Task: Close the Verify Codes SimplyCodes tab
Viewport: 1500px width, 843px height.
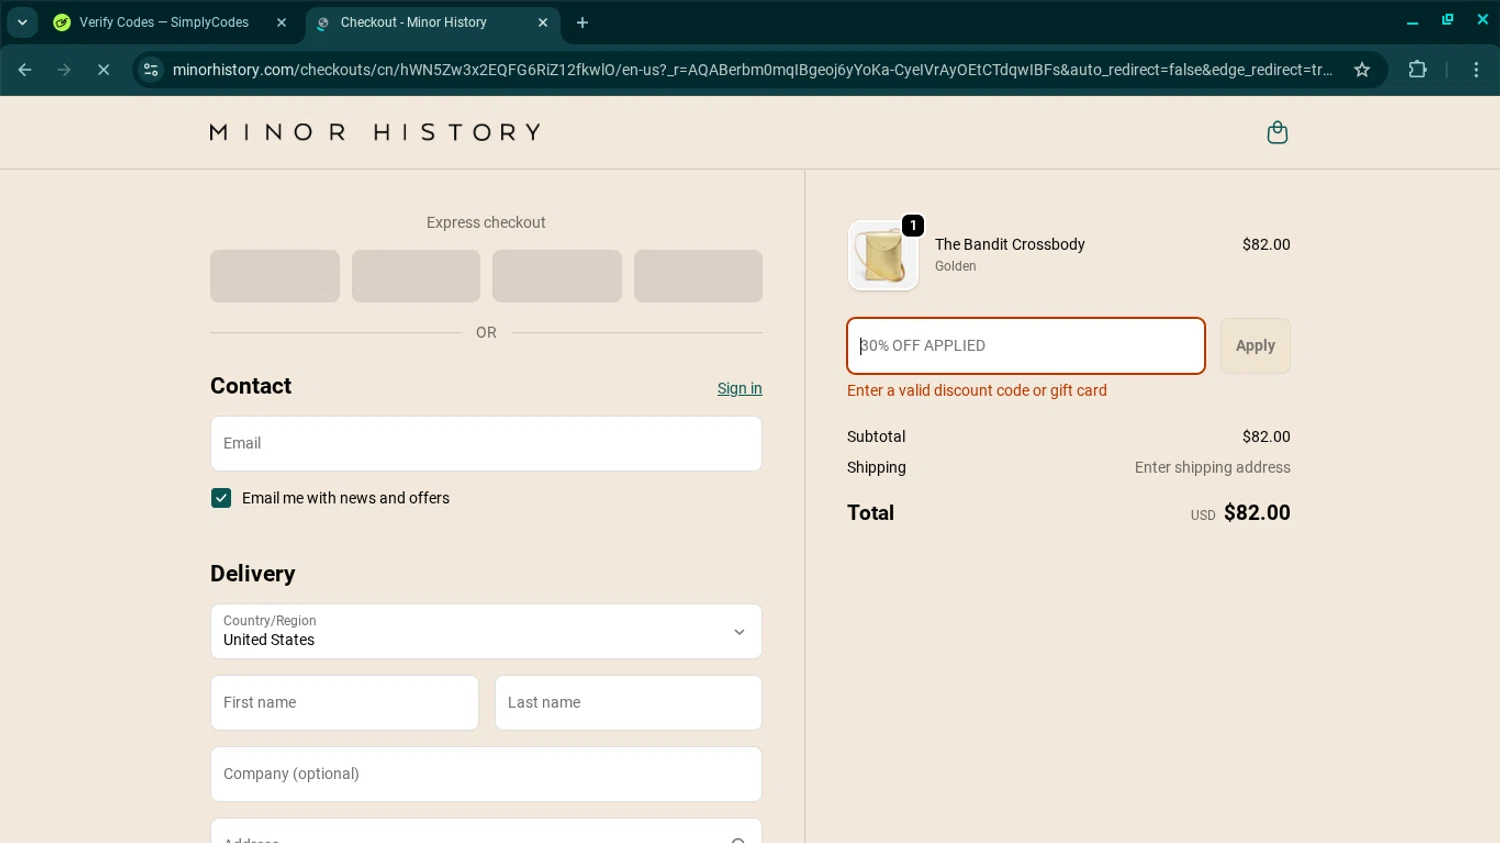Action: point(281,22)
